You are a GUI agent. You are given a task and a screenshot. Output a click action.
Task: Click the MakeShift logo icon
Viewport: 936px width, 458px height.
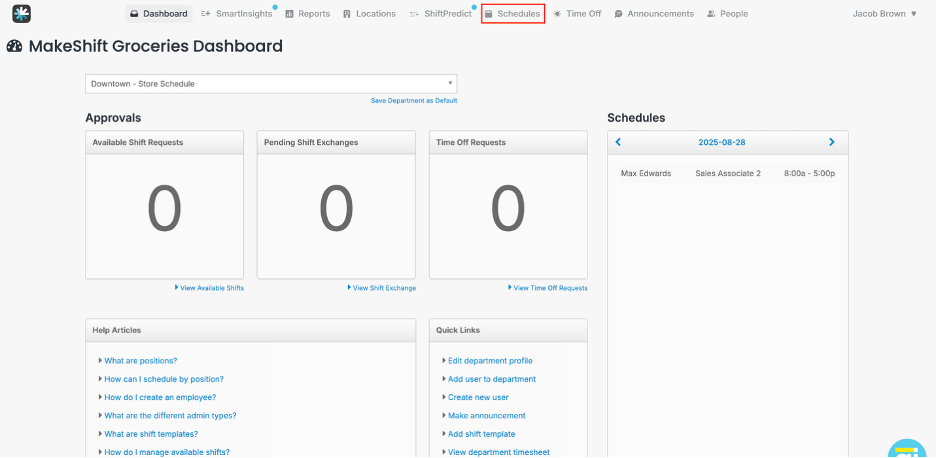click(x=21, y=14)
